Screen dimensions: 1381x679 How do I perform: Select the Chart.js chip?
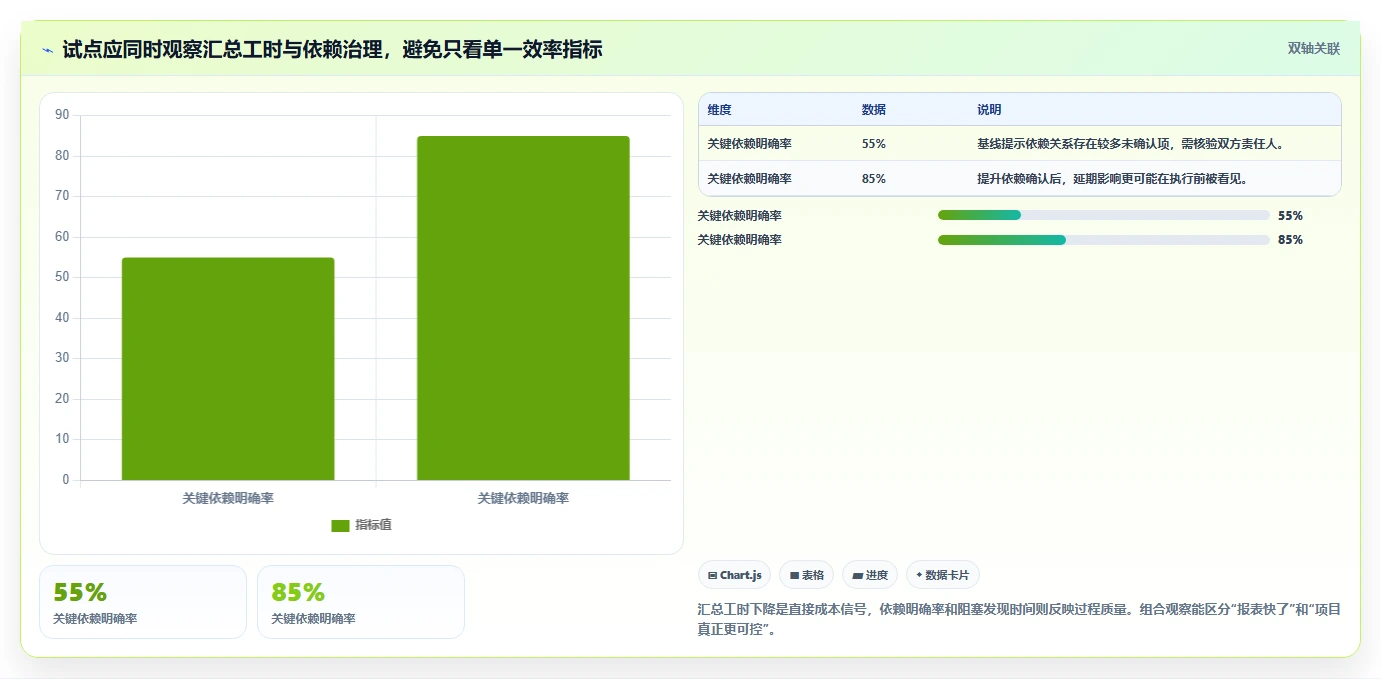[x=734, y=575]
